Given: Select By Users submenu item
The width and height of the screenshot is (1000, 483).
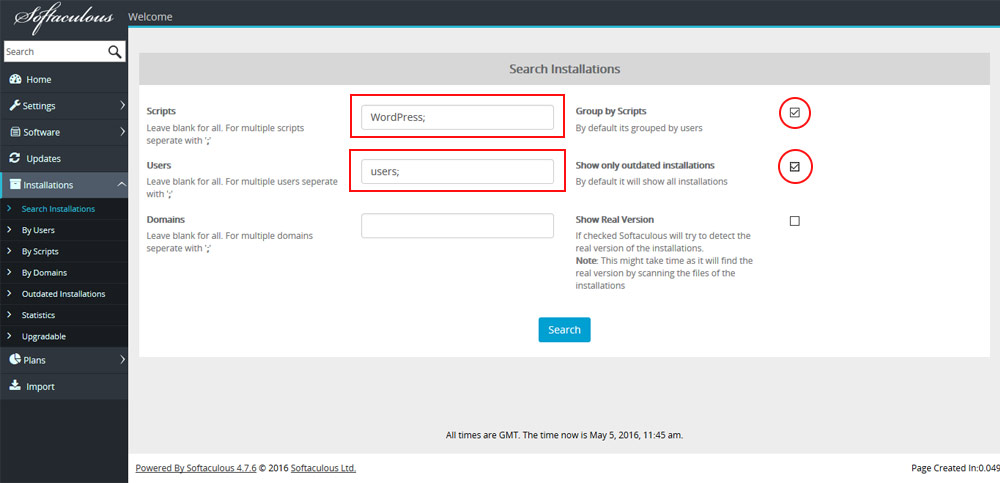Looking at the screenshot, I should coord(38,230).
